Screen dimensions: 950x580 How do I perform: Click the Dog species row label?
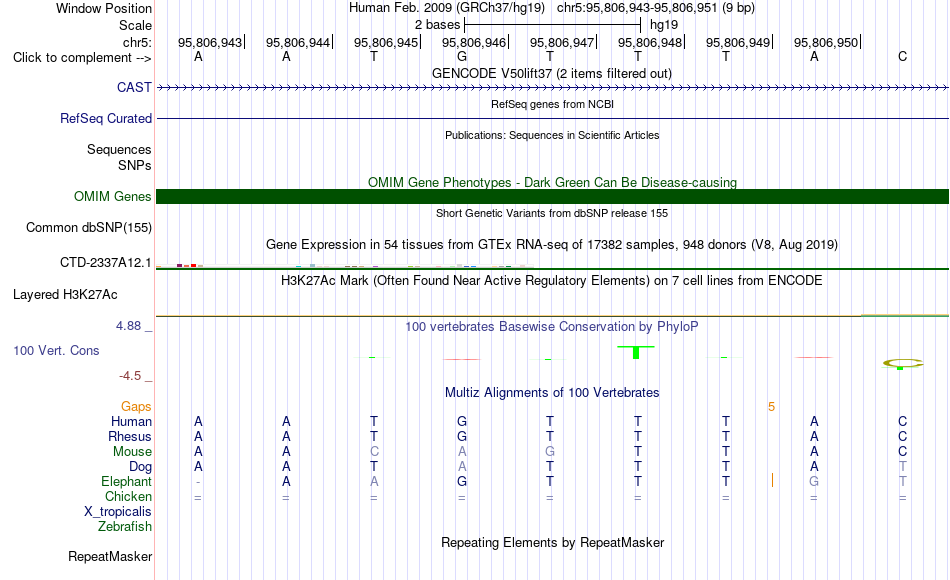(x=140, y=467)
